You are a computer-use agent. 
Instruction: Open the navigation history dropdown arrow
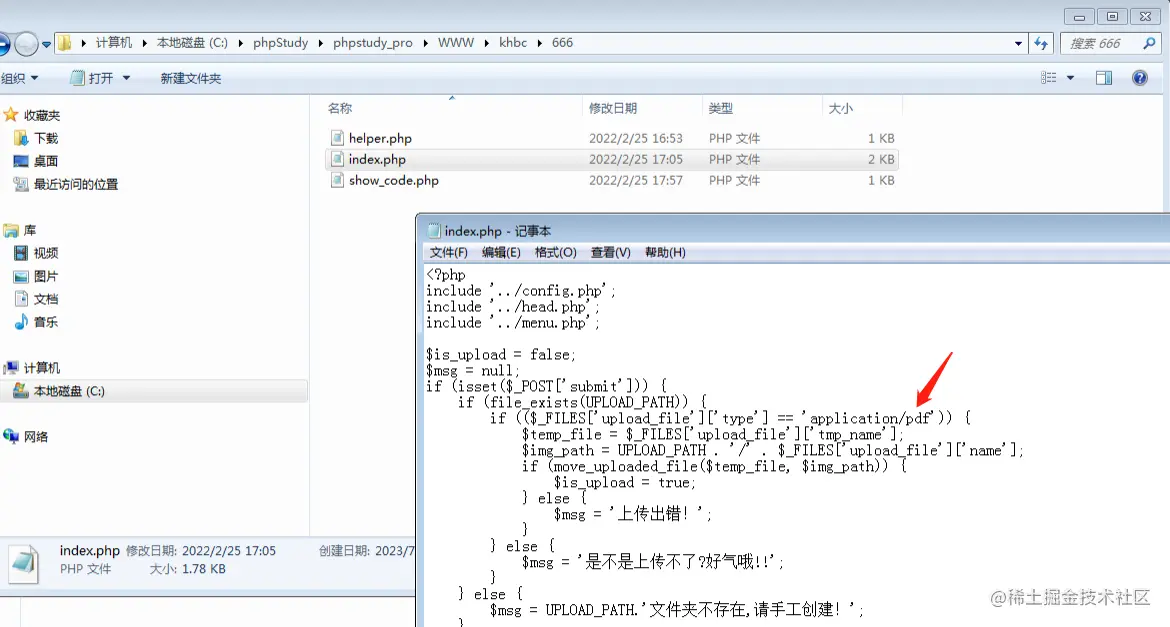[46, 45]
